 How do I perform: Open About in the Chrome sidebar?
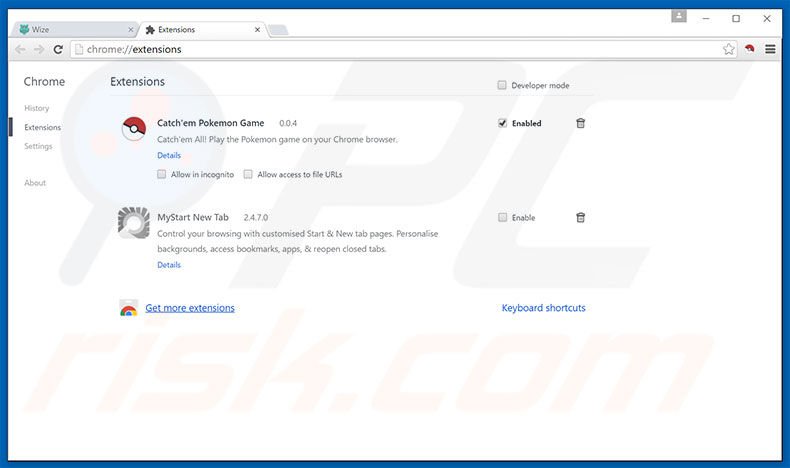35,183
